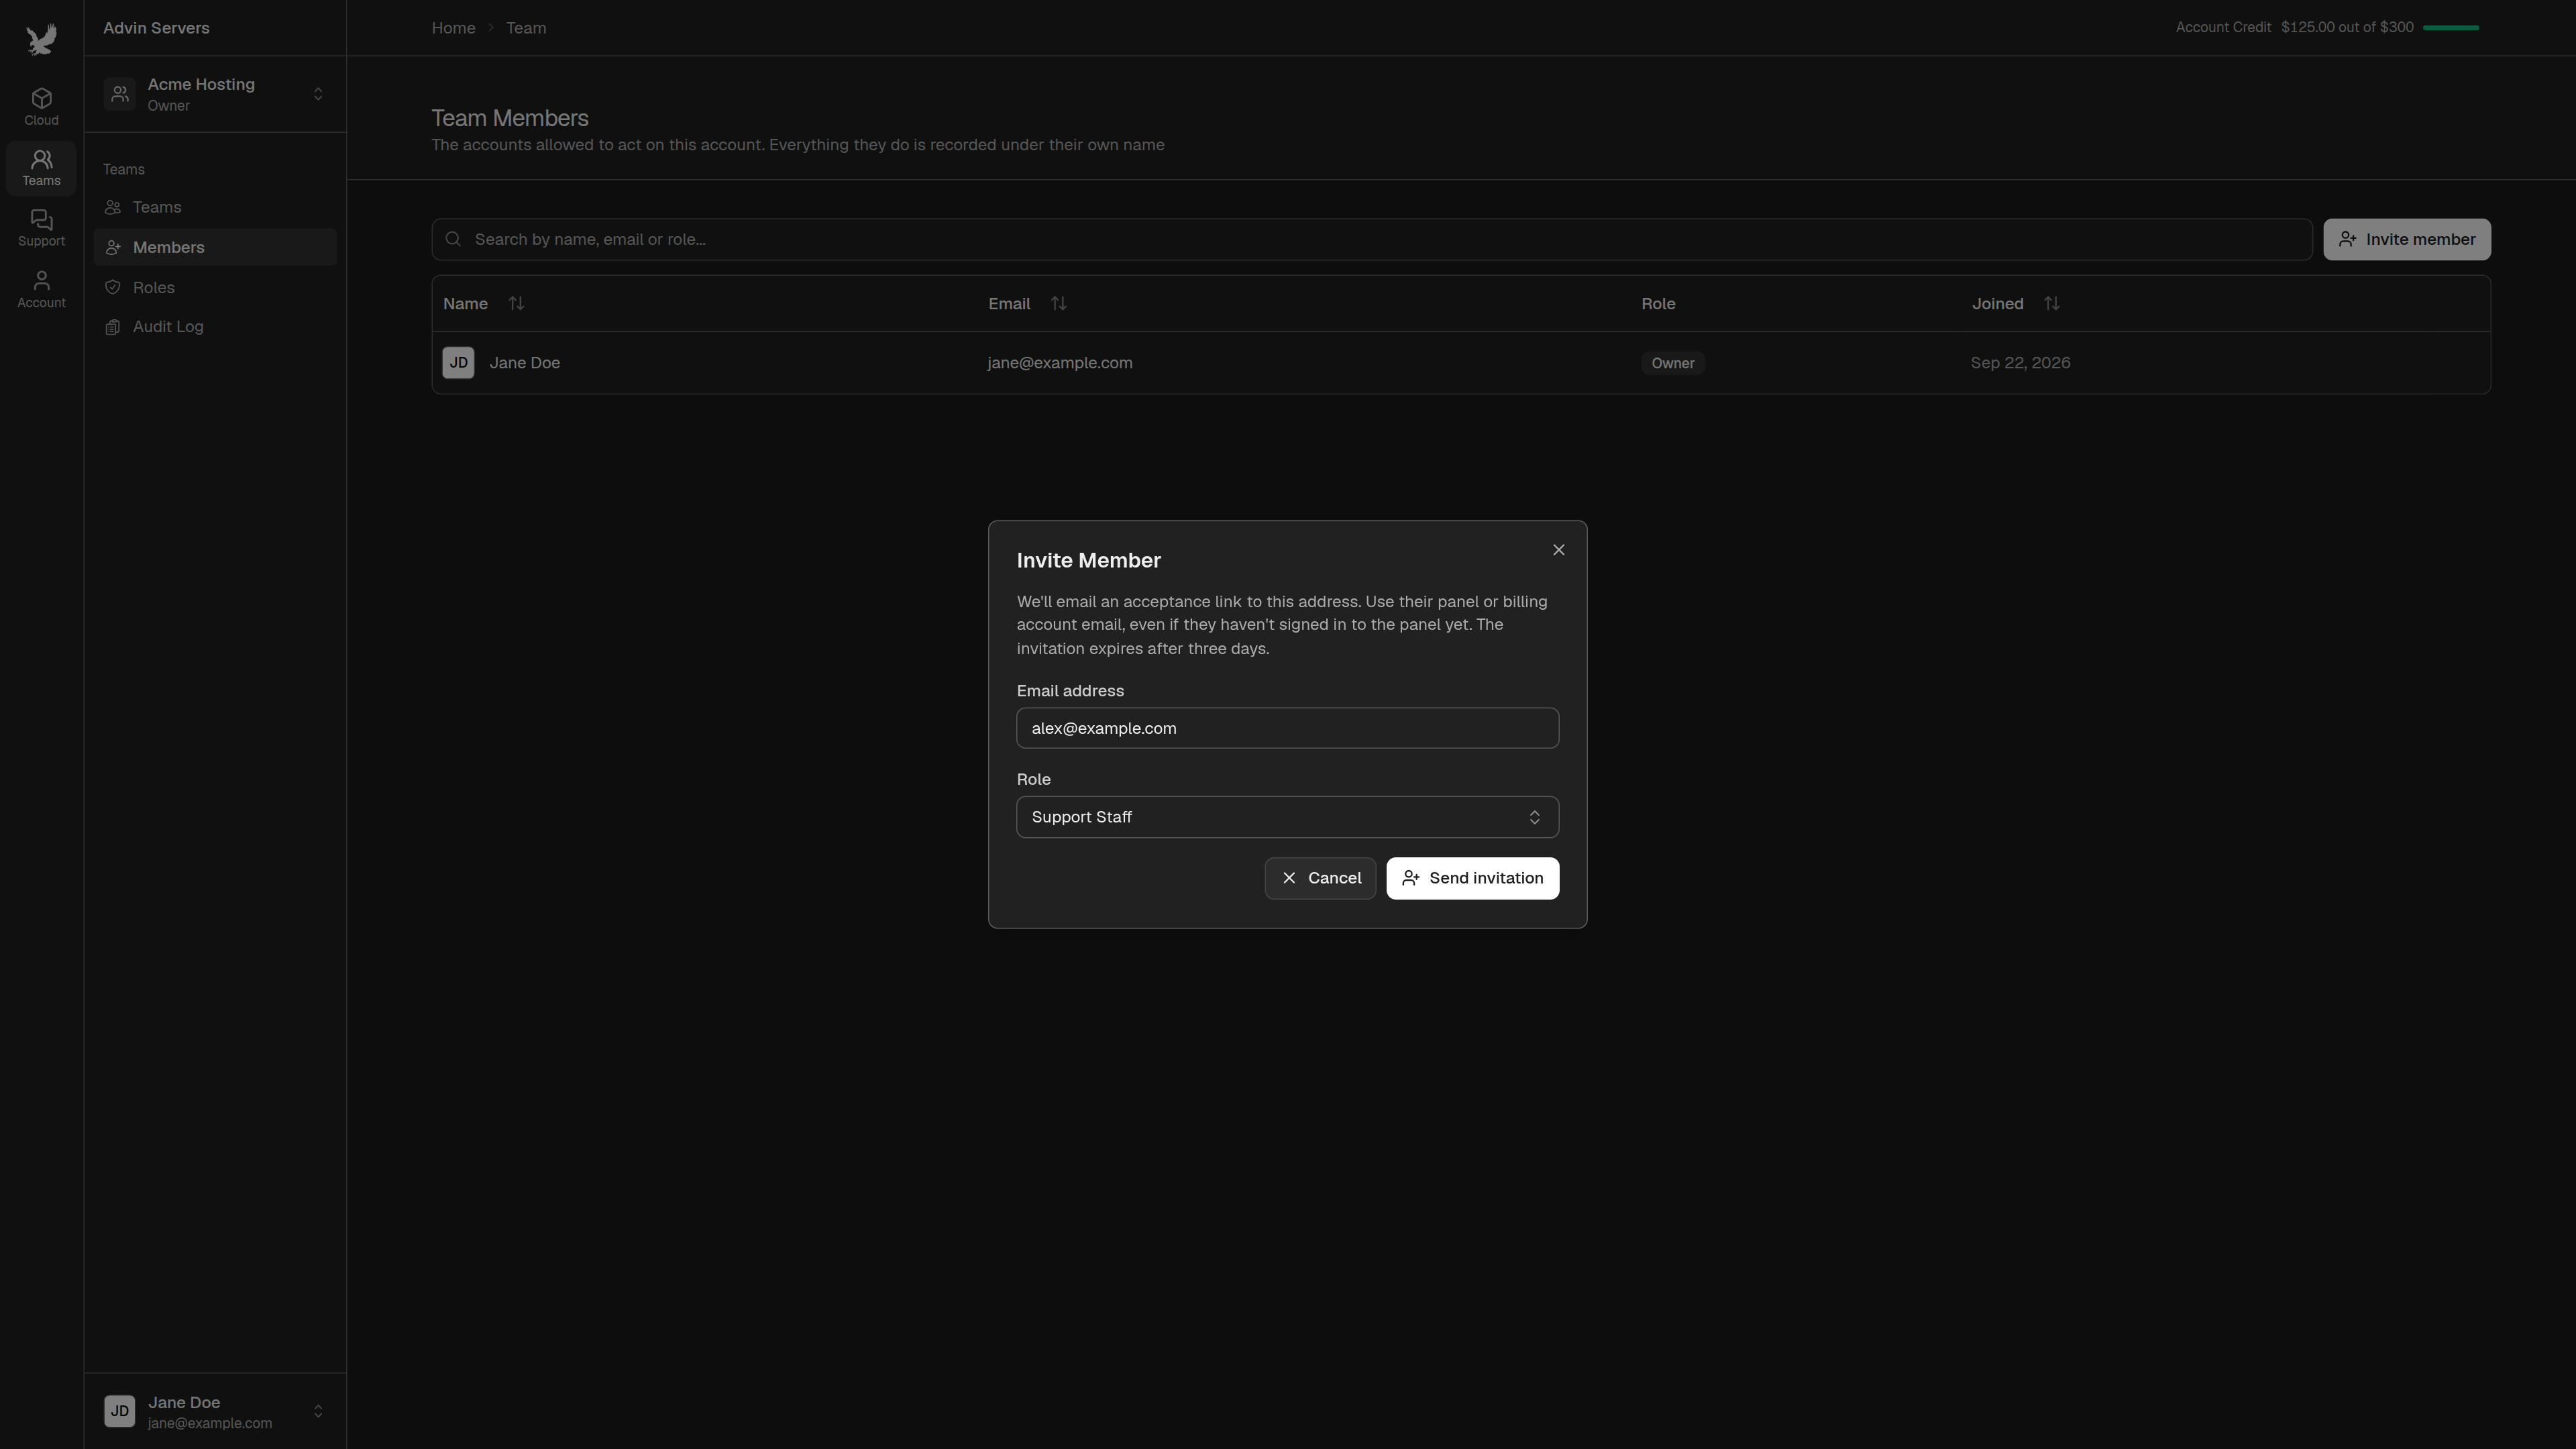Click the JD avatar at sidebar bottom
Screen dimensions: 2576x1449
pyautogui.click(x=119, y=1411)
